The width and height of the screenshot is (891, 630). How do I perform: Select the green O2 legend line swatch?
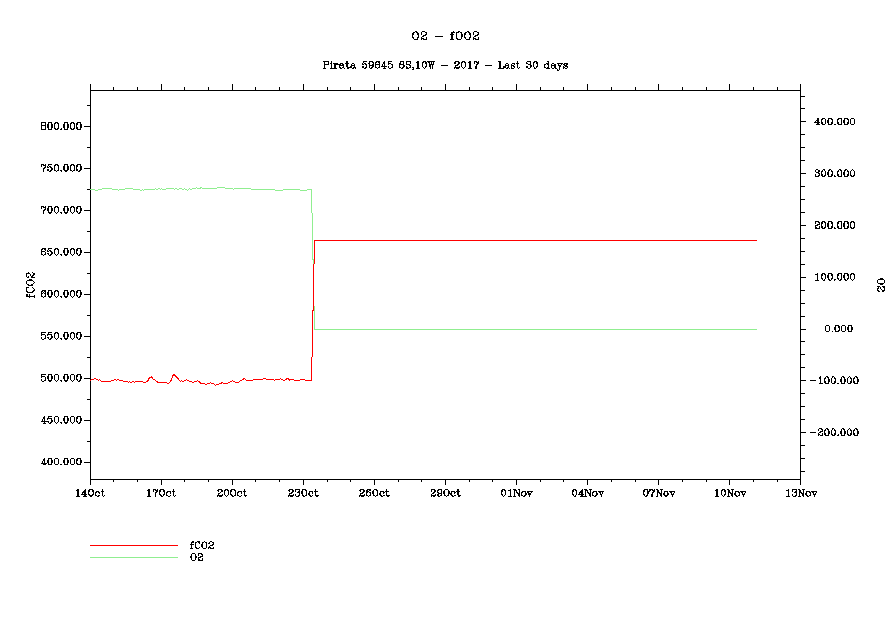133,557
